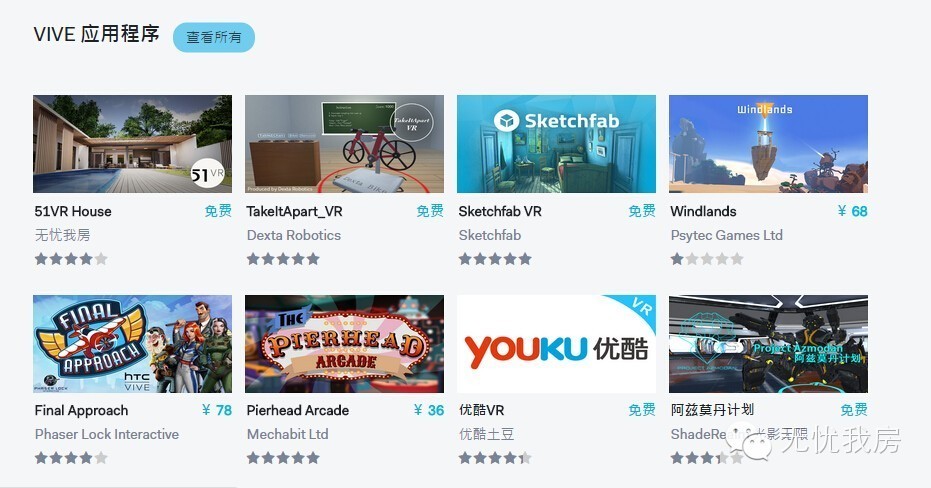931x488 pixels.
Task: Open the Project Azmodan robot thumbnail
Action: click(x=768, y=344)
